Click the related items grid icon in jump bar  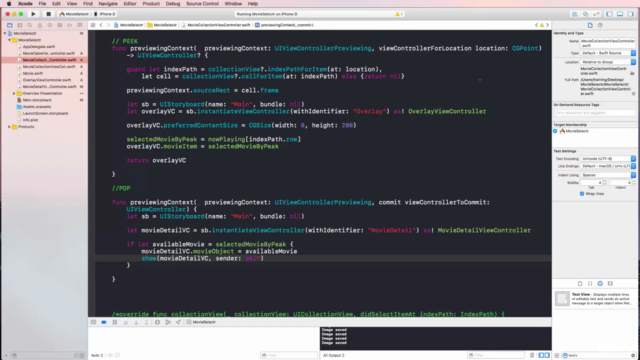(93, 25)
